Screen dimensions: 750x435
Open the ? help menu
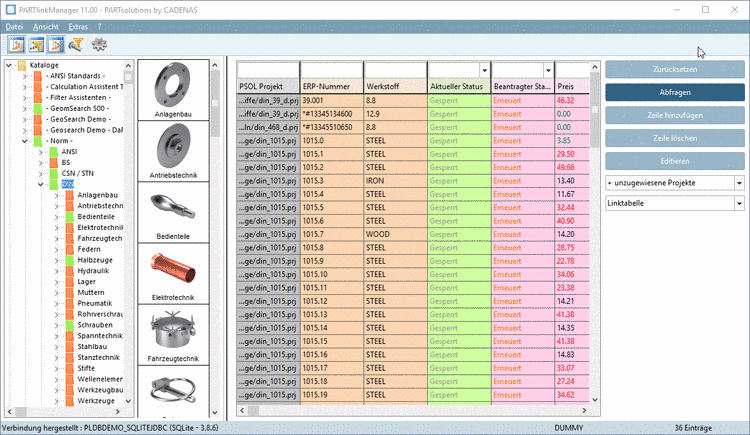click(x=99, y=27)
